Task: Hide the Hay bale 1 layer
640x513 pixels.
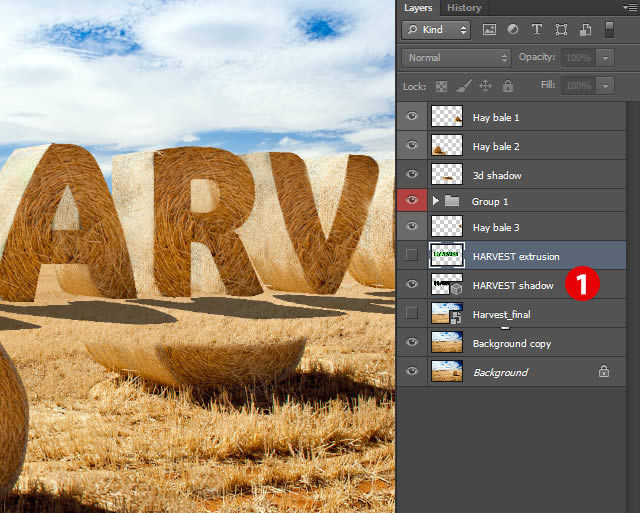Action: click(x=412, y=116)
